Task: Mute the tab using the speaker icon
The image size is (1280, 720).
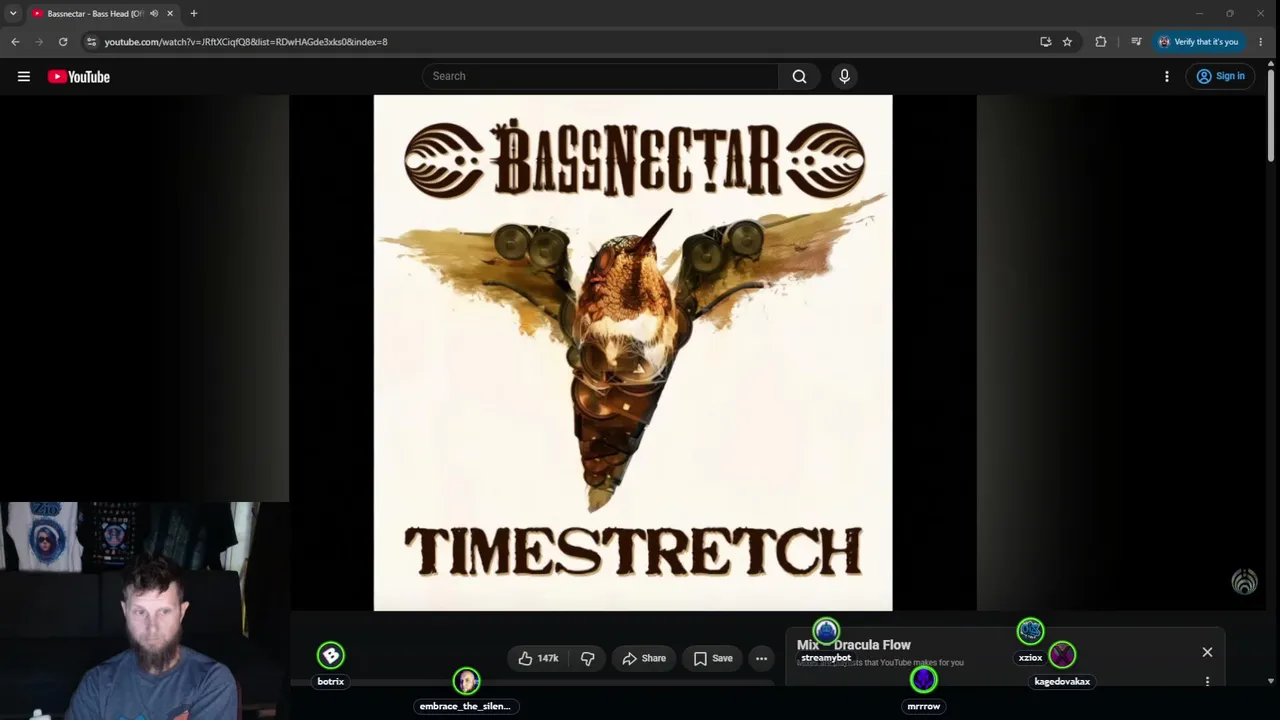Action: pos(154,14)
